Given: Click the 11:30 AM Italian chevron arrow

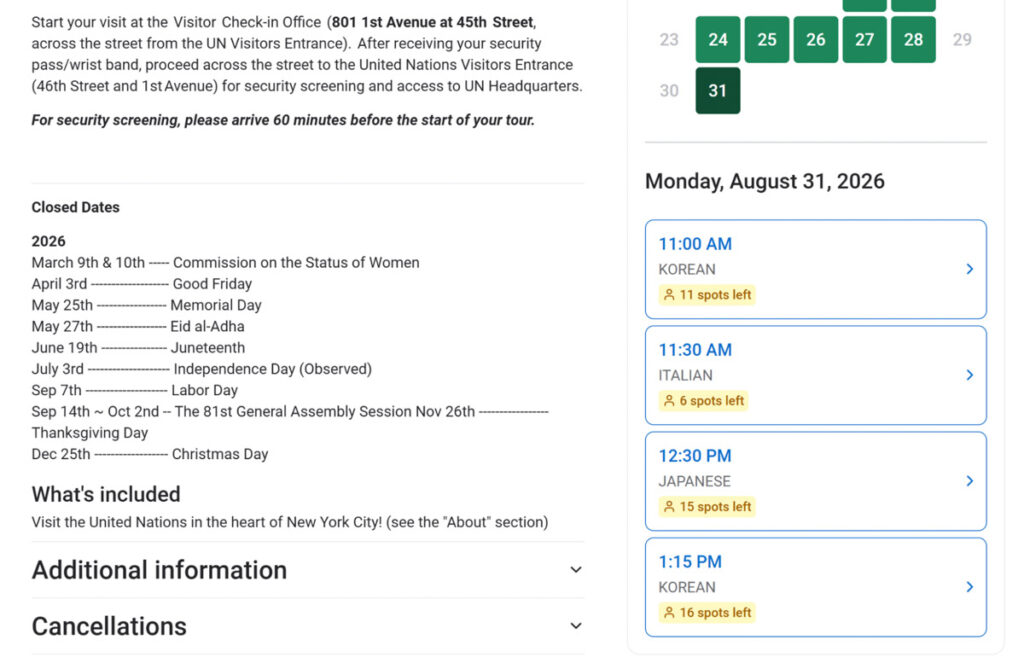Looking at the screenshot, I should tap(969, 375).
